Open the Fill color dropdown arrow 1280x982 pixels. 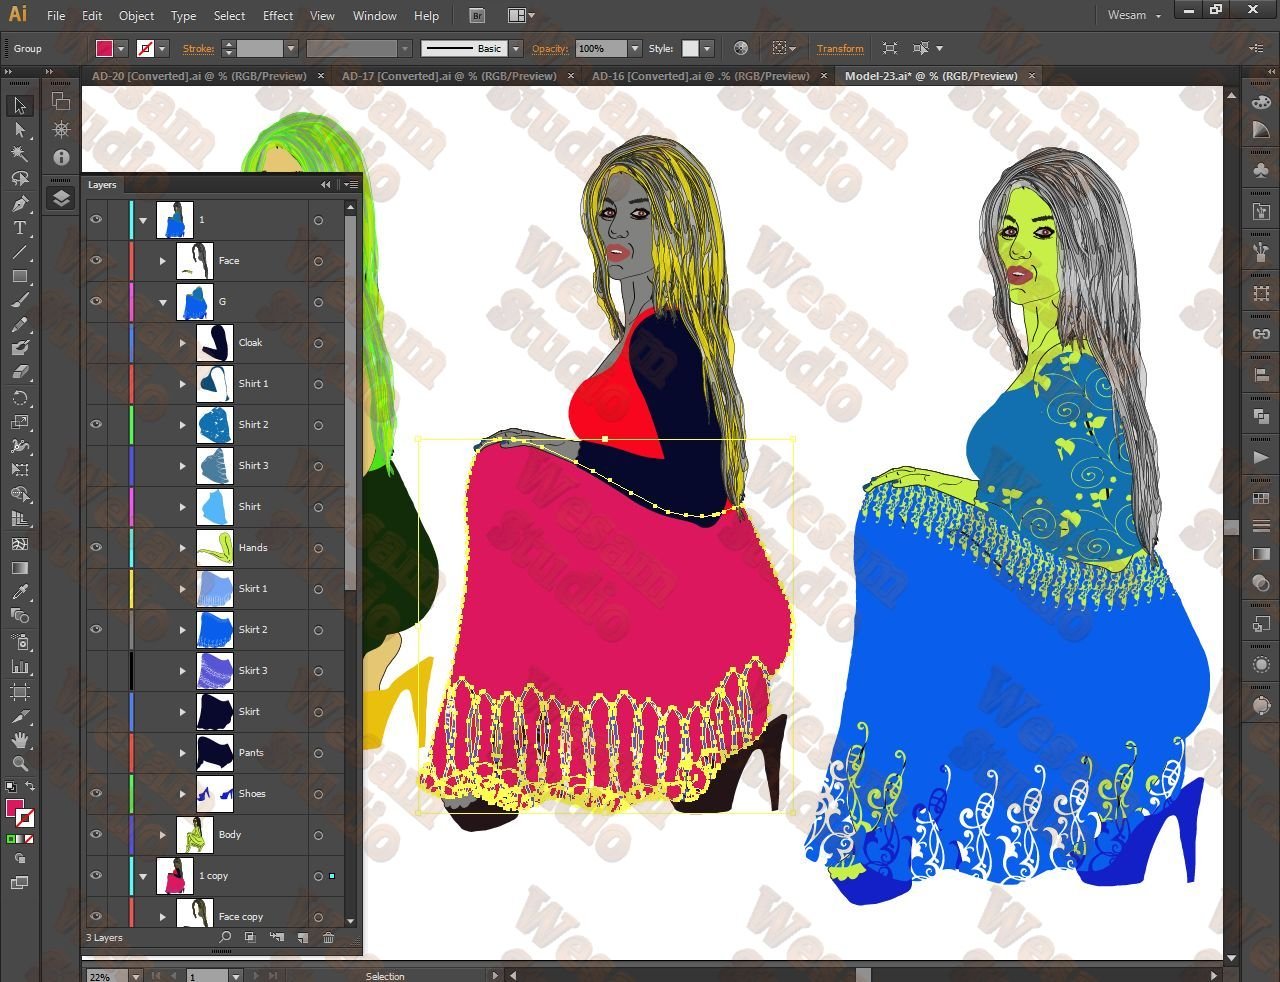(x=121, y=48)
